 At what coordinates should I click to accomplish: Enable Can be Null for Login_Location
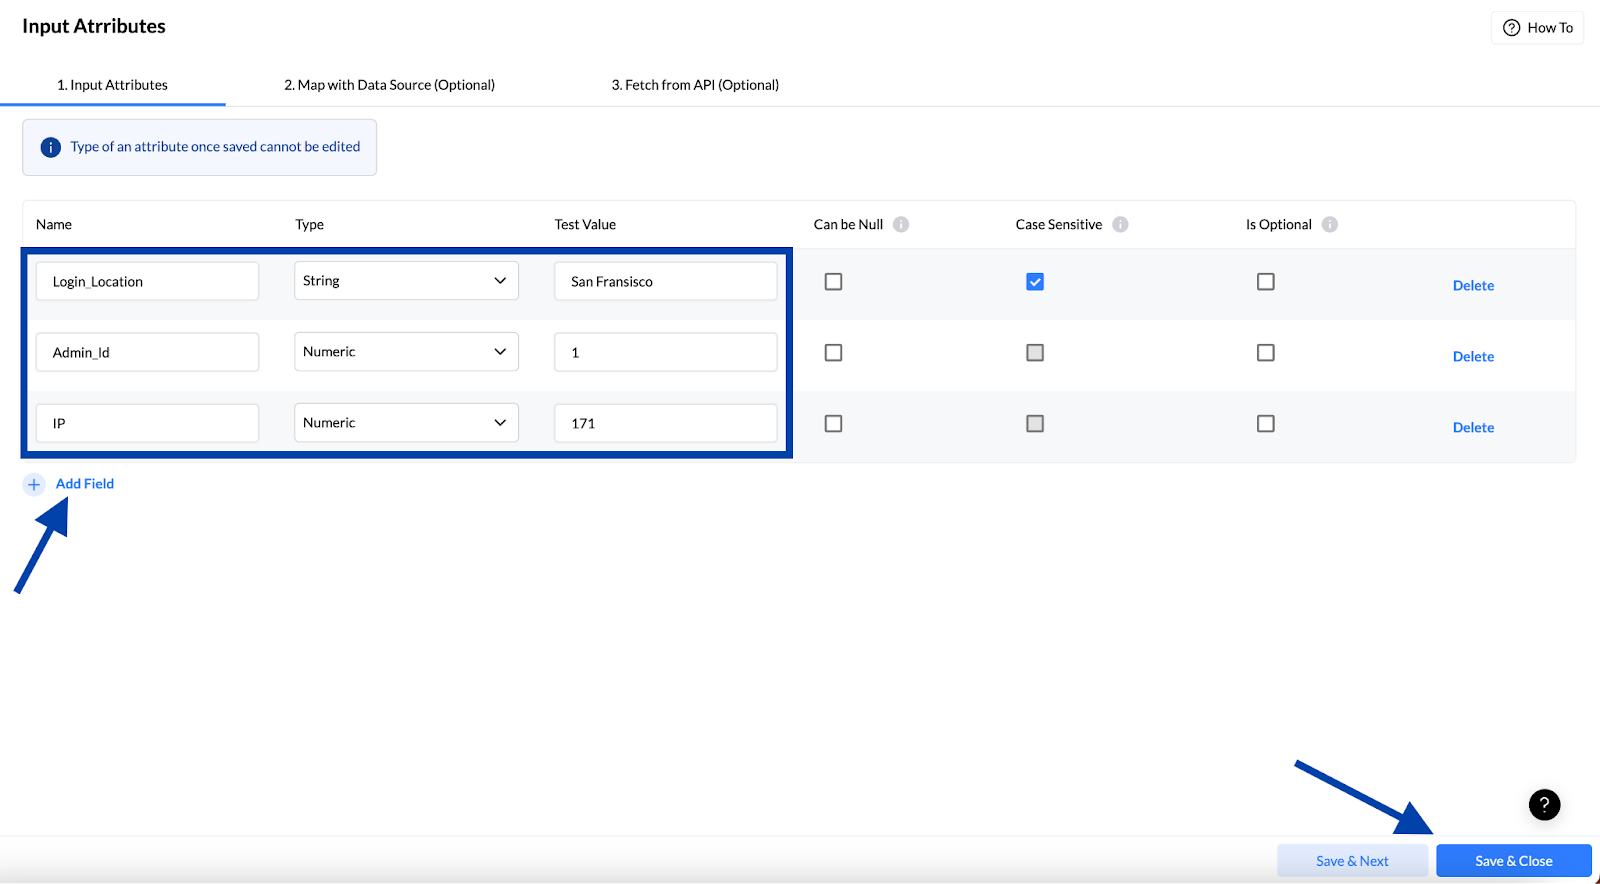[833, 282]
